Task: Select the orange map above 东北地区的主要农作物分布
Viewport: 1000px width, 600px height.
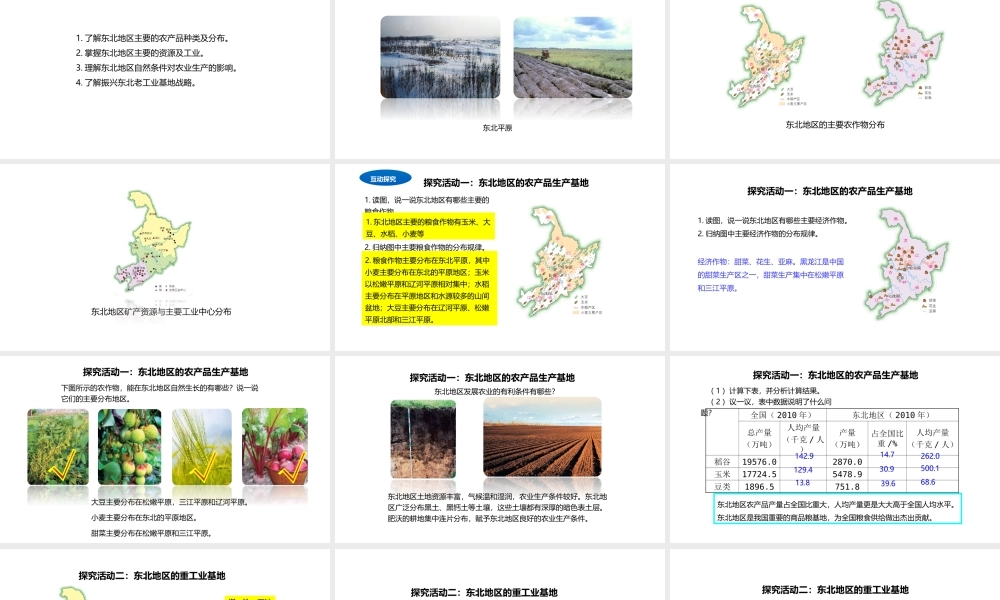Action: click(769, 56)
